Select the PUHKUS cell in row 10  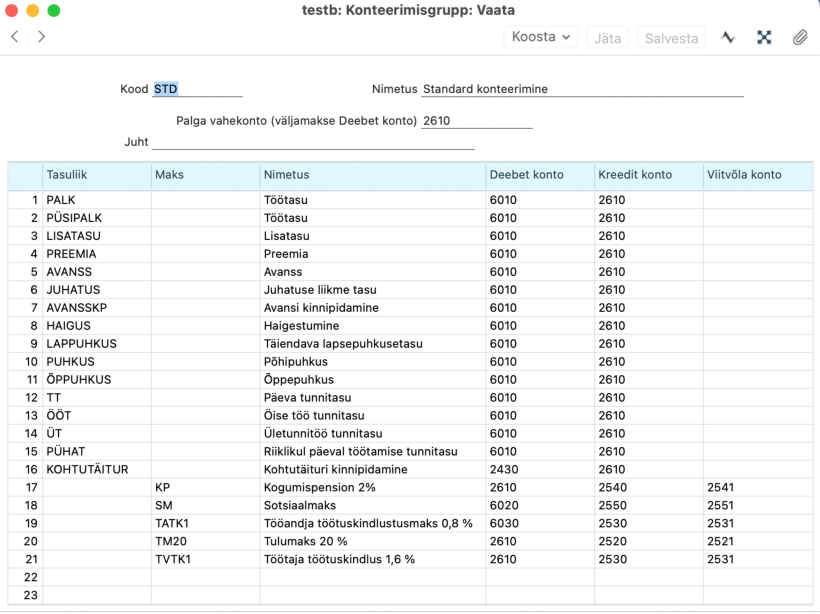click(97, 362)
